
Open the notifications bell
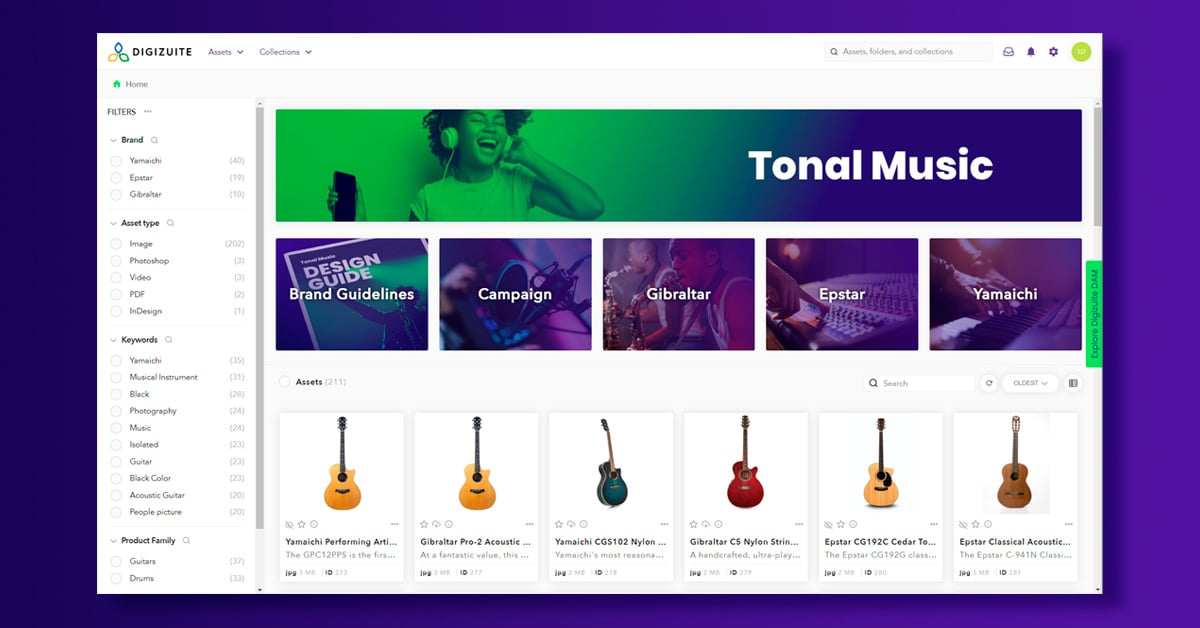tap(1031, 52)
